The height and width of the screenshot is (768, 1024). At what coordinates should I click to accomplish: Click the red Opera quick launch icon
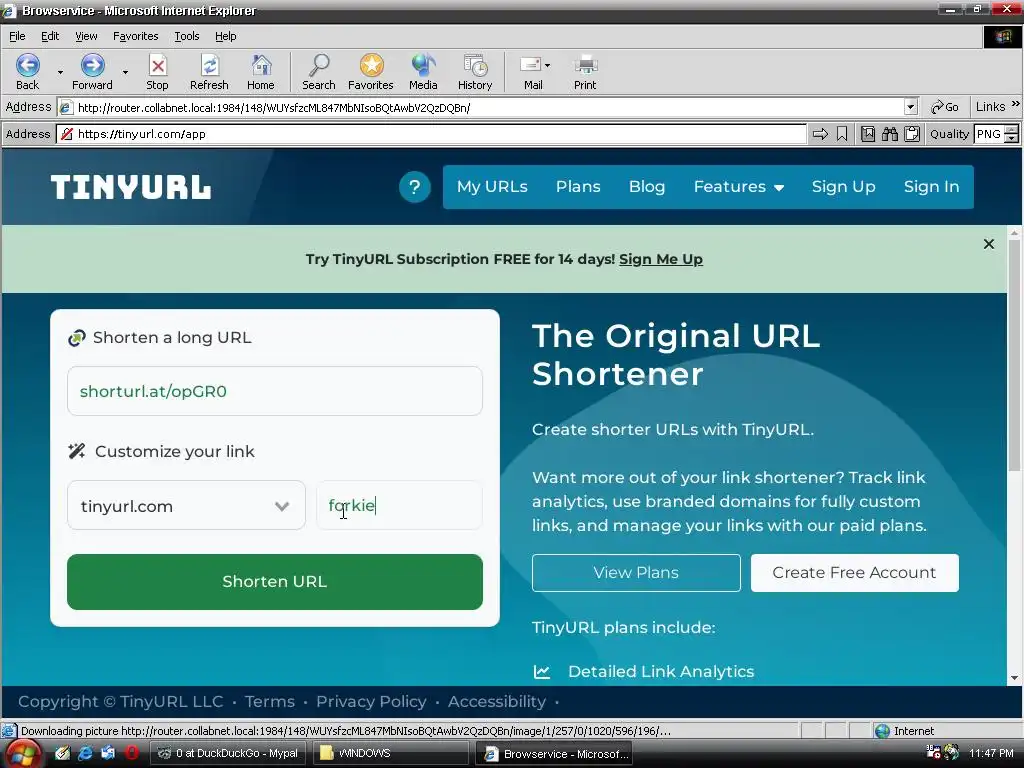(x=131, y=753)
